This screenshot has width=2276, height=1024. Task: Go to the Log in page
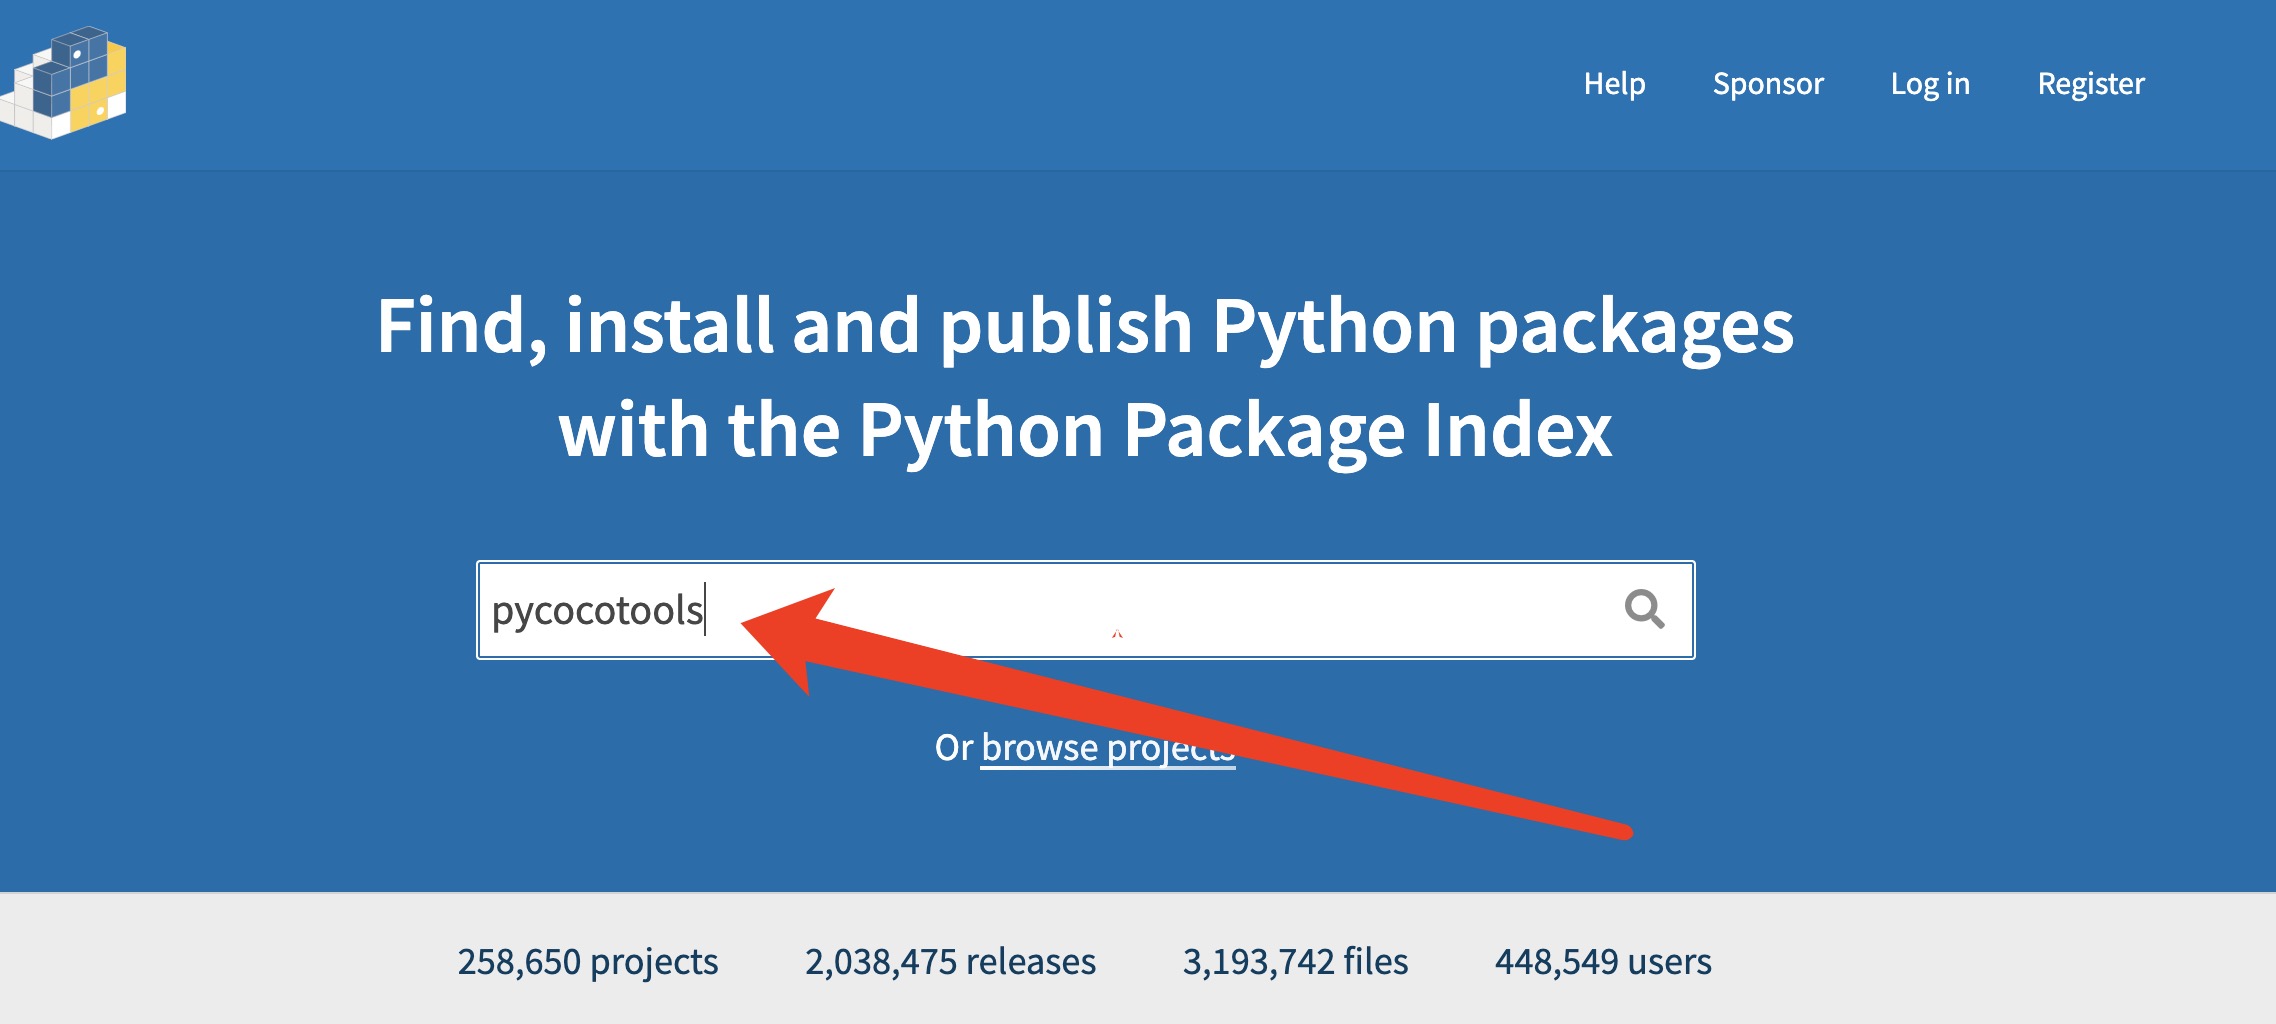1930,84
